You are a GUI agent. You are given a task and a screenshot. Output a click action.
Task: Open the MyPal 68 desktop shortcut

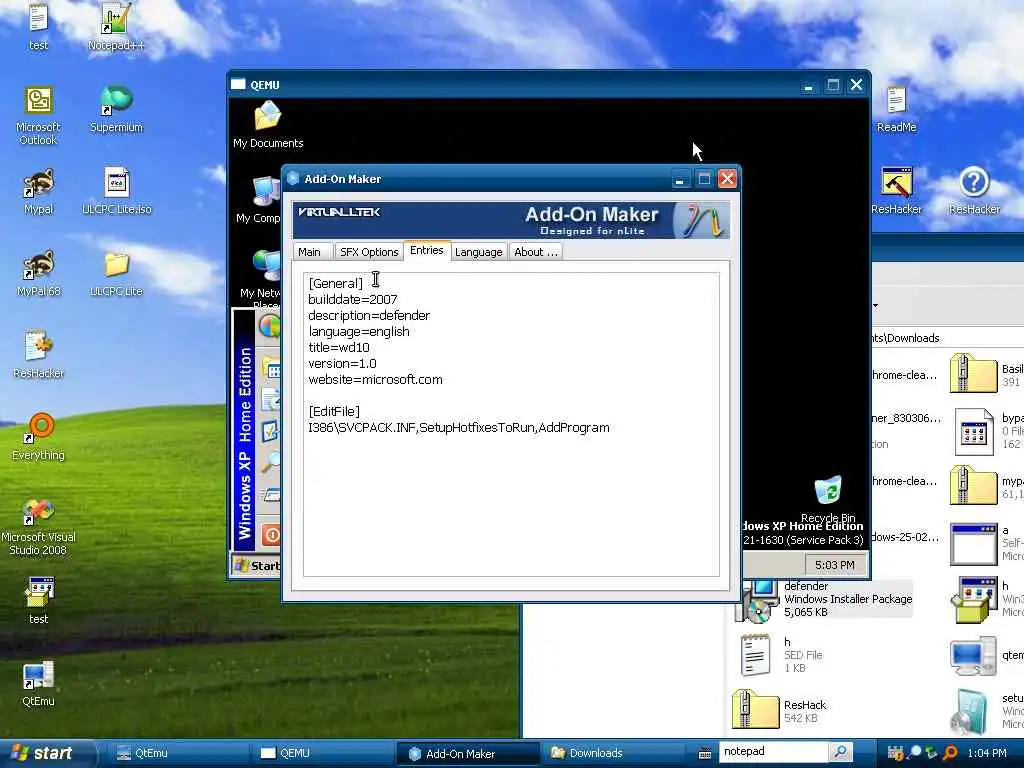[x=39, y=274]
